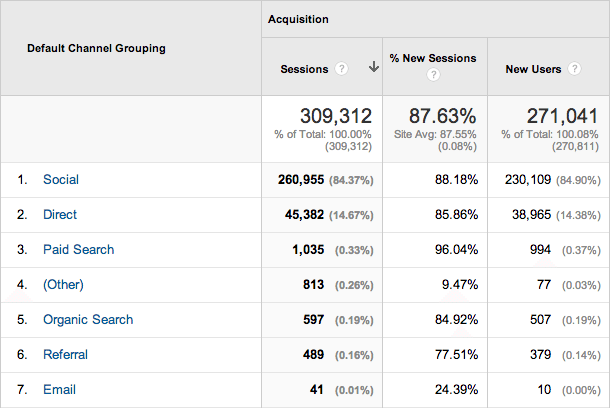Image resolution: width=610 pixels, height=409 pixels.
Task: Click the Default Channel Grouping header
Action: [96, 48]
